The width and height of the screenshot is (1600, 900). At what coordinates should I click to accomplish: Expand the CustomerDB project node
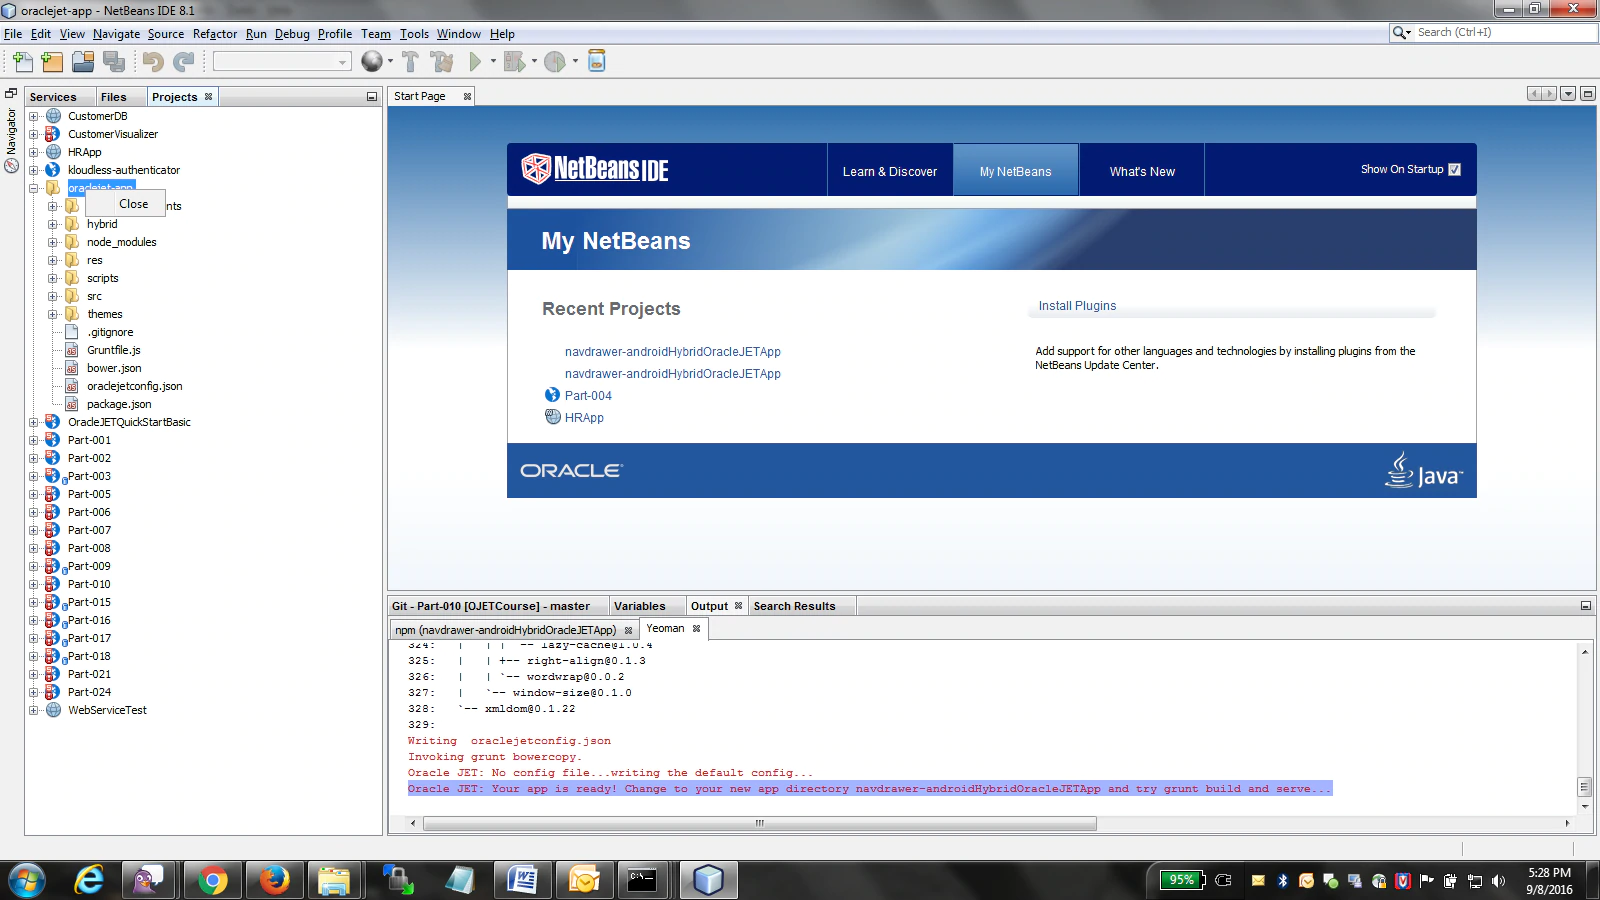click(33, 116)
